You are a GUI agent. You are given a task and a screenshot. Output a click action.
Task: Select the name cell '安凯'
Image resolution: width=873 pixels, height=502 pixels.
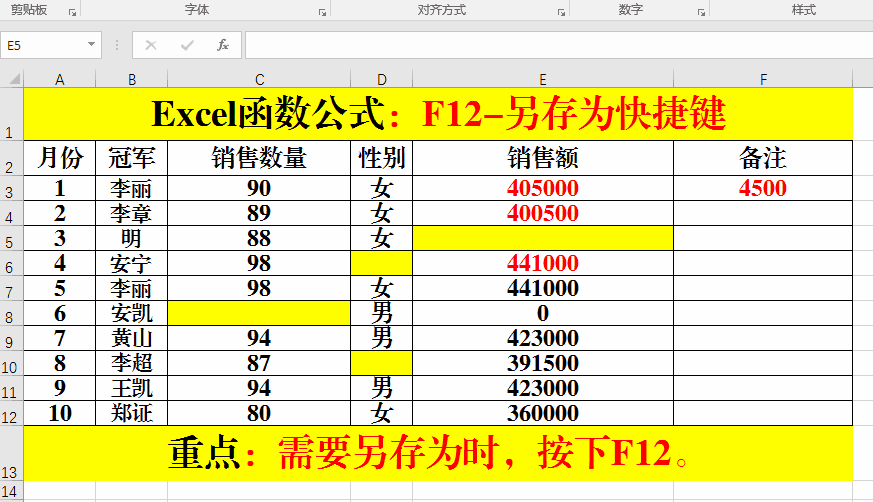131,313
